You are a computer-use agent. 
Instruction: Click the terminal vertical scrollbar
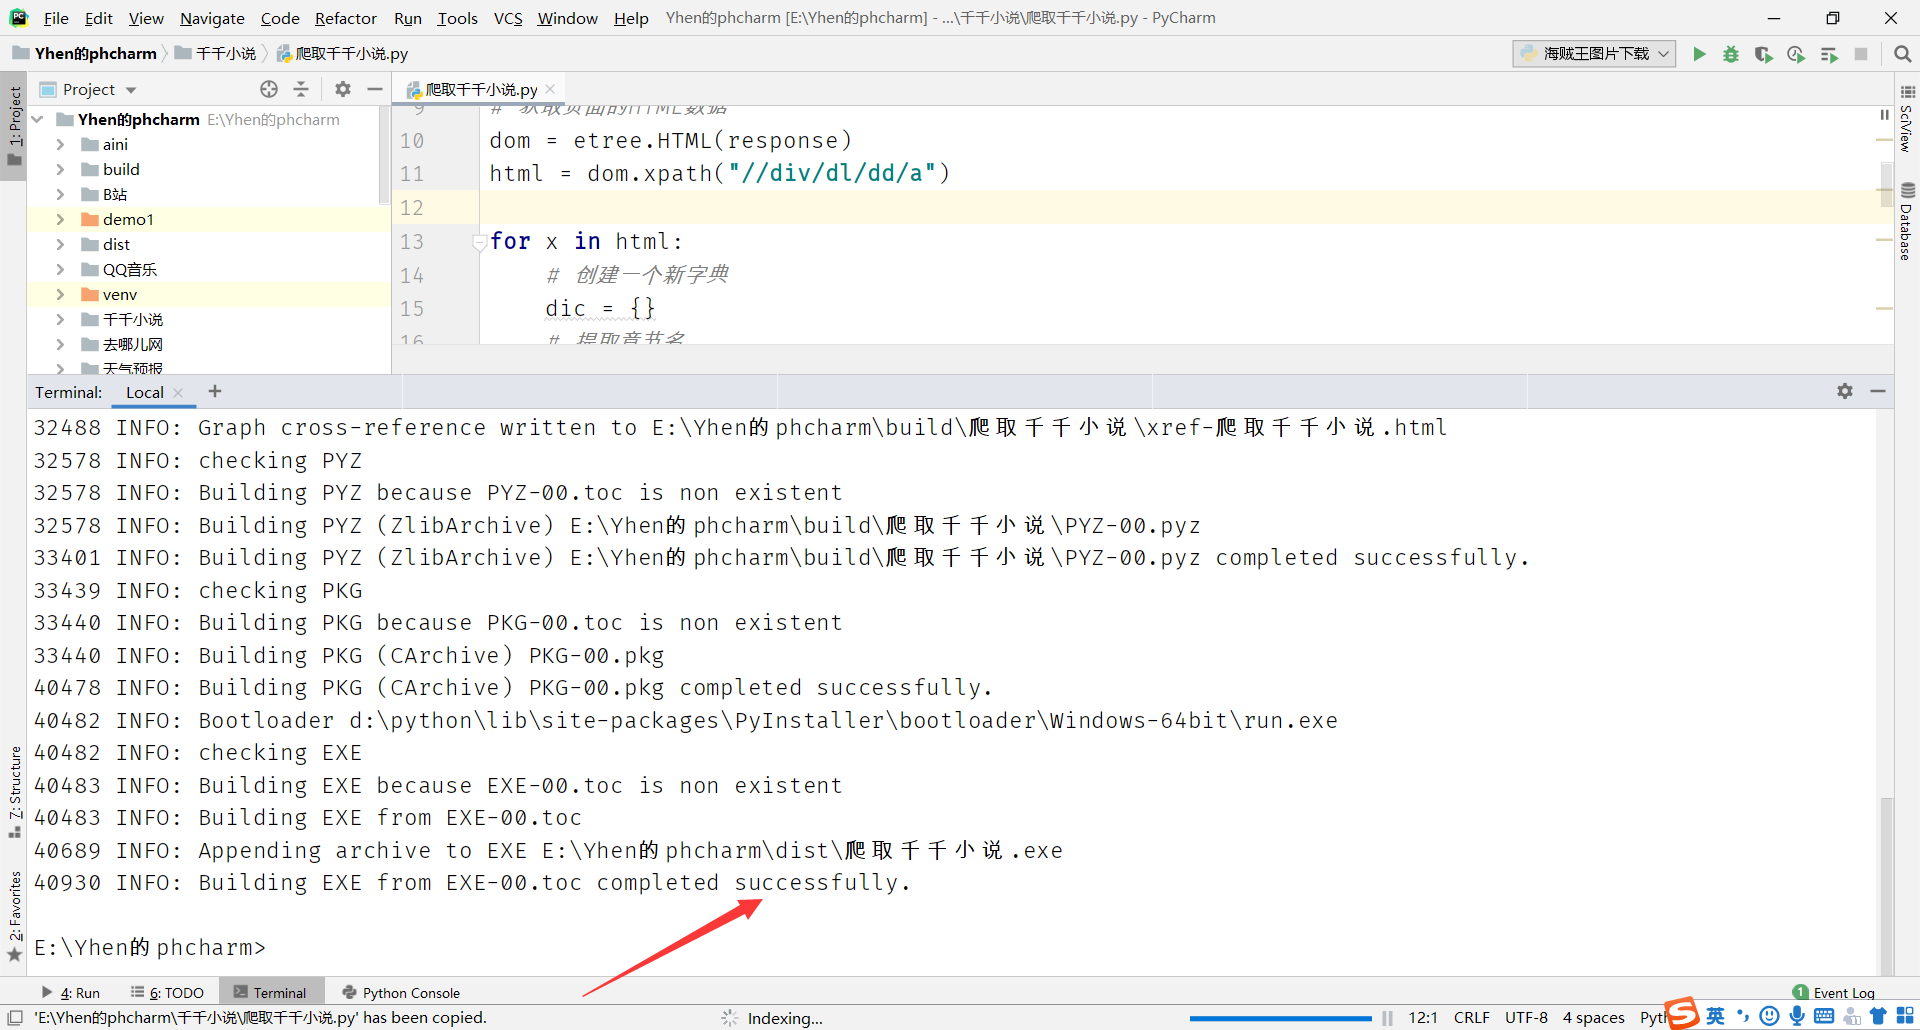tap(1886, 885)
